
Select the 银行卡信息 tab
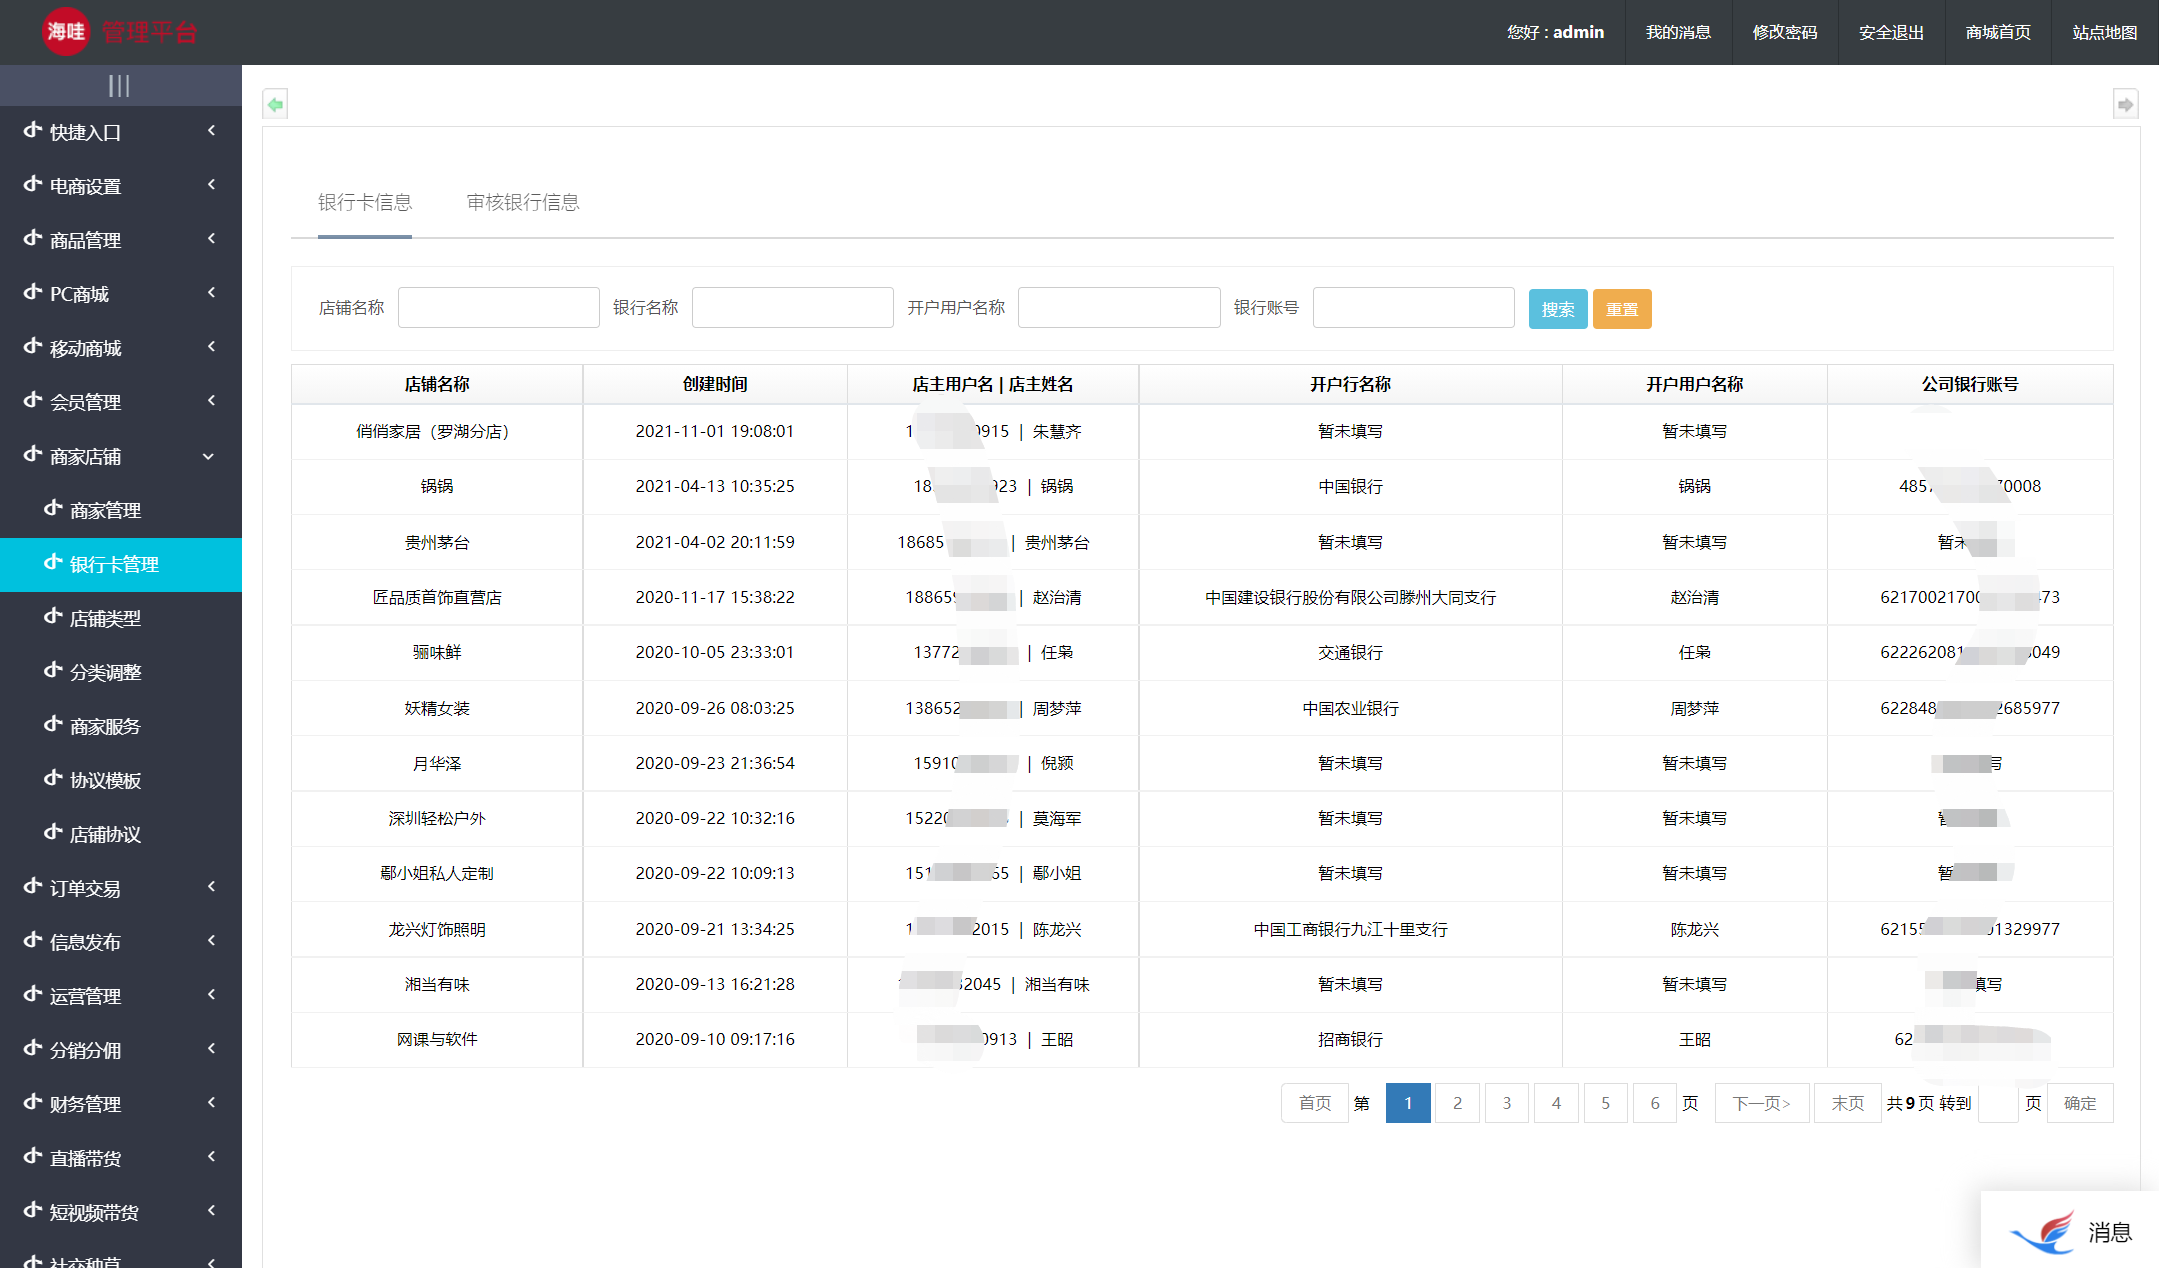point(365,203)
